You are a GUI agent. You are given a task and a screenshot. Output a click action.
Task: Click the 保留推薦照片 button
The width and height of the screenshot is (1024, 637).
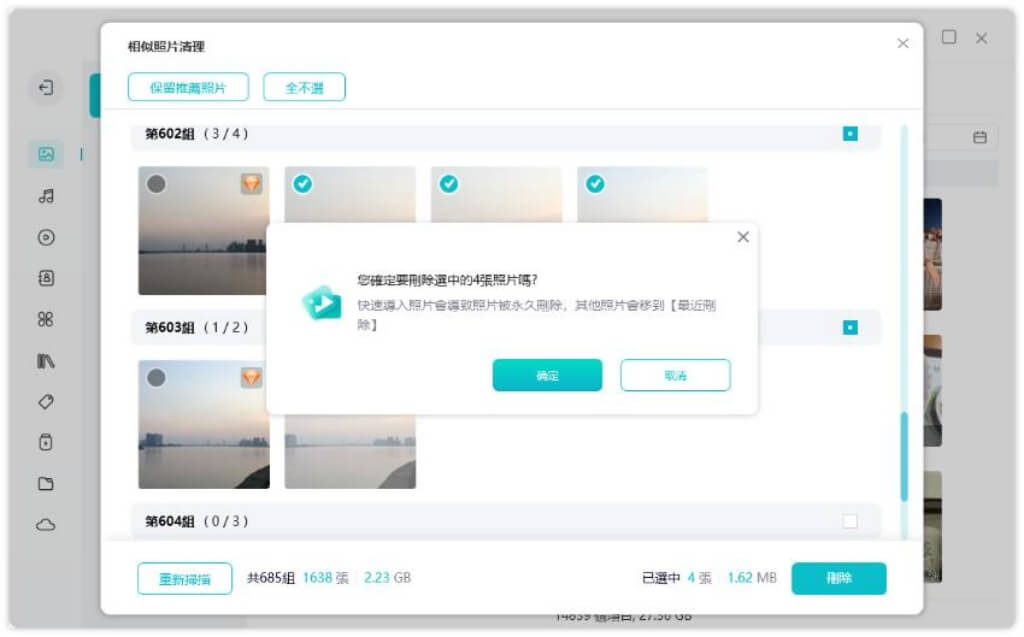click(x=187, y=87)
